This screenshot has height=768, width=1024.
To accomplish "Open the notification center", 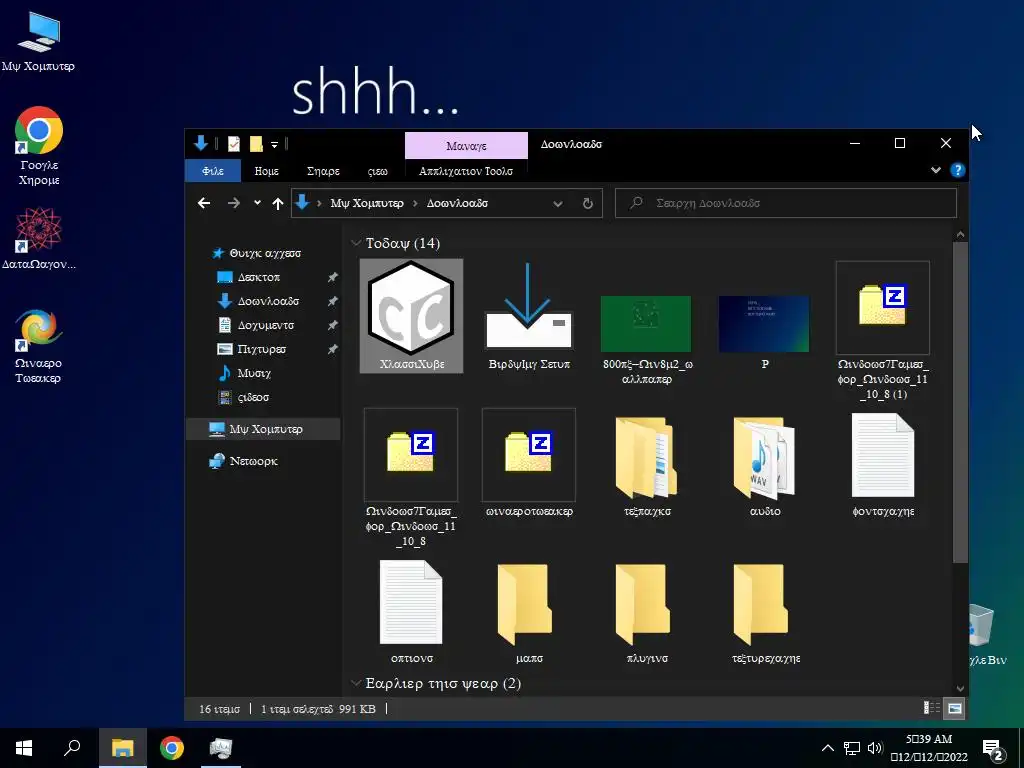I will (x=993, y=749).
